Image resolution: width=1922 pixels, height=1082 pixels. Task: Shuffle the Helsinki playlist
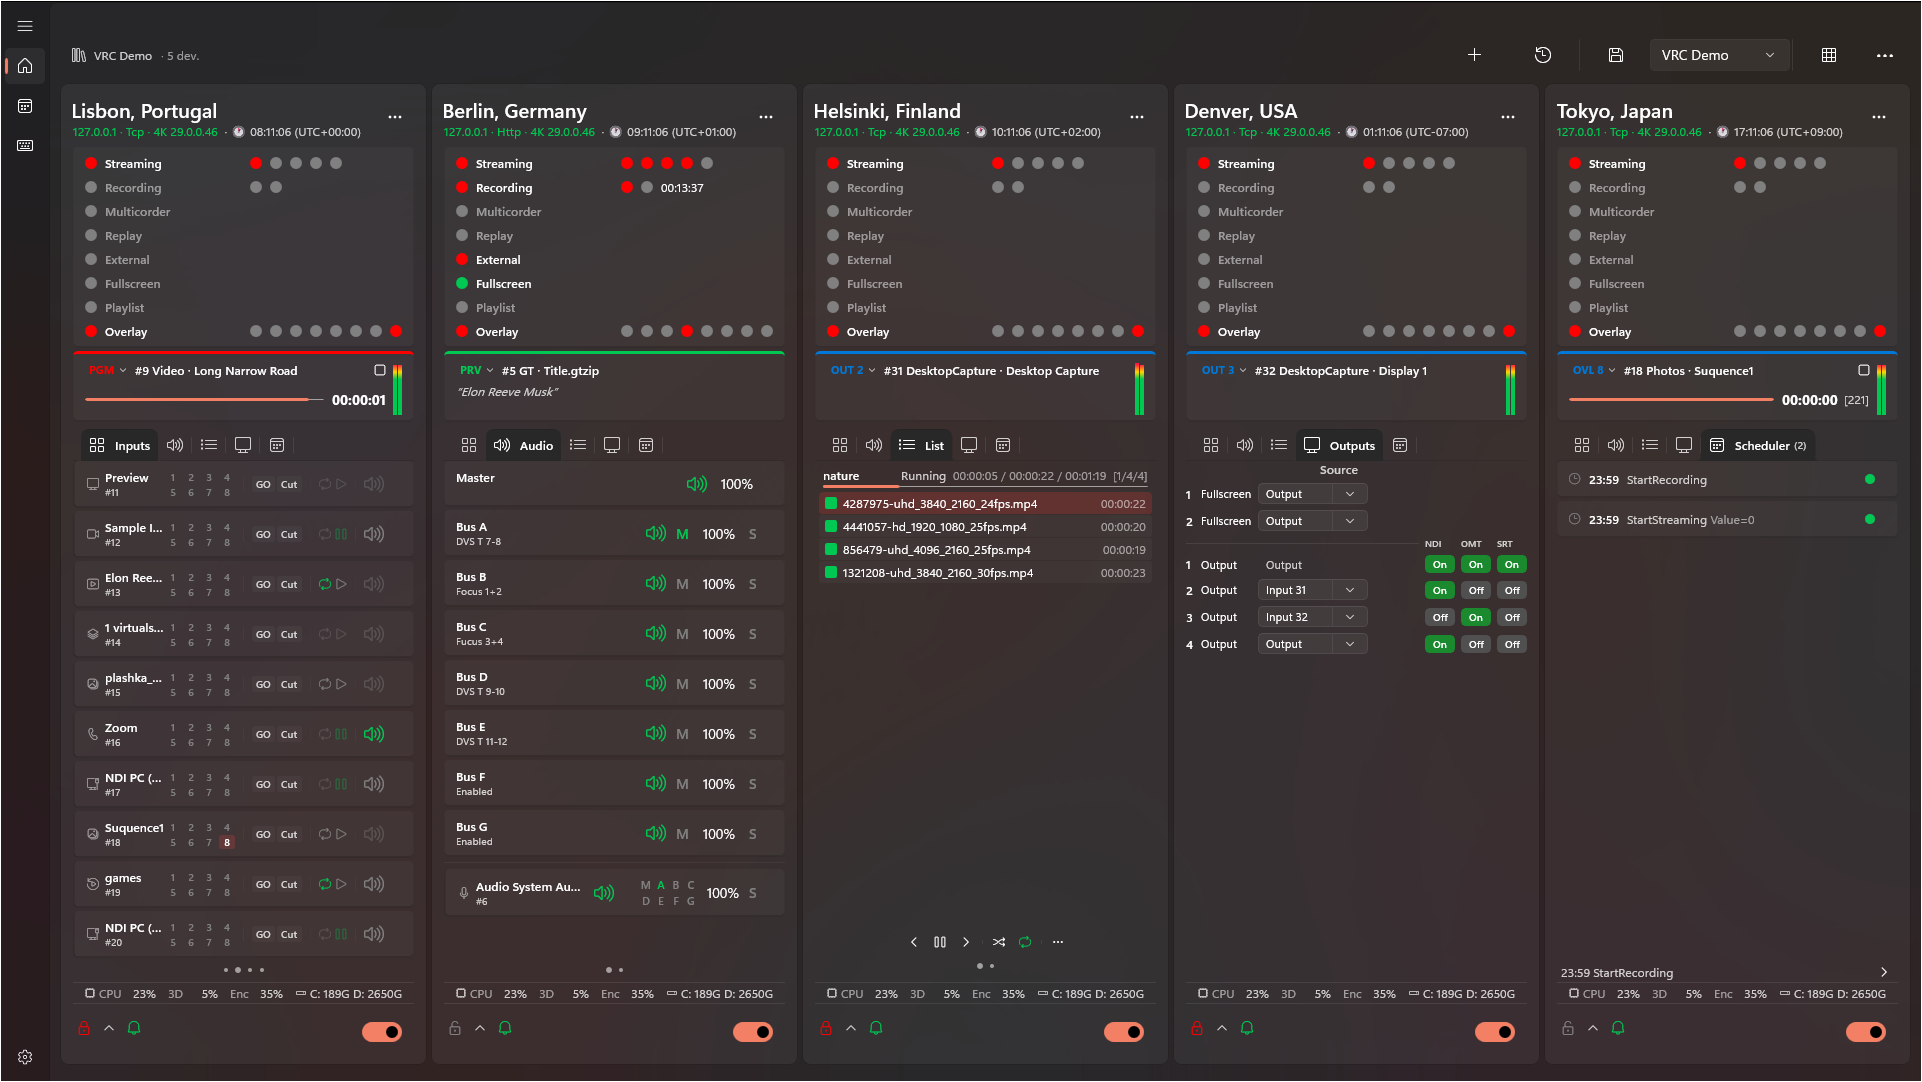coord(998,942)
